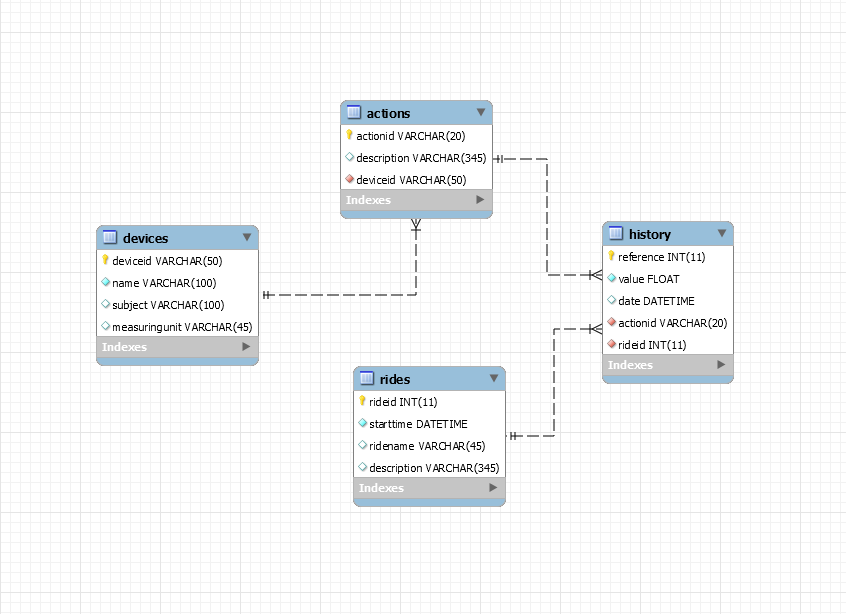Click the key icon next to deviceid in devices
The height and width of the screenshot is (614, 846).
click(x=107, y=260)
